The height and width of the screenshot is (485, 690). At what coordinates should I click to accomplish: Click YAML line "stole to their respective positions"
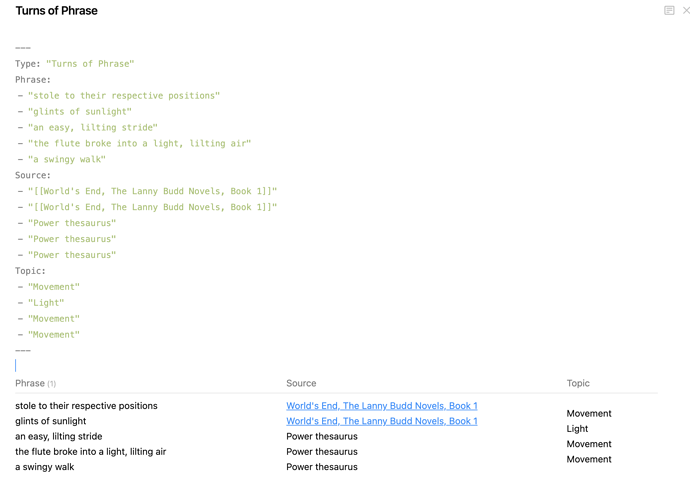click(119, 96)
